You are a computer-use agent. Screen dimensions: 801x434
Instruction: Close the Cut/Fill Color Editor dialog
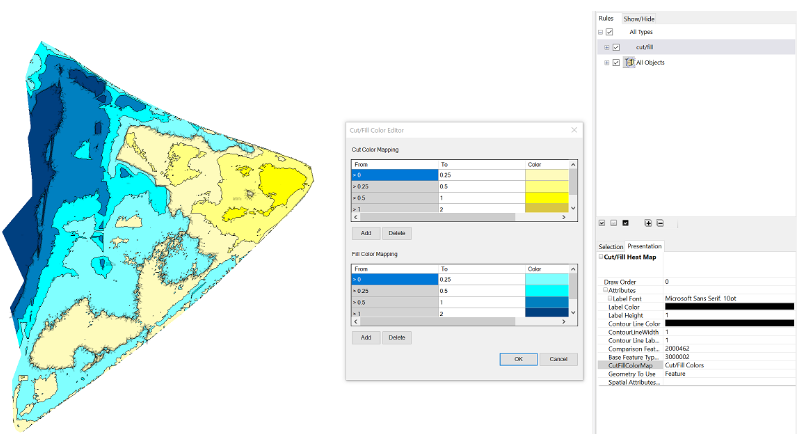[x=574, y=130]
